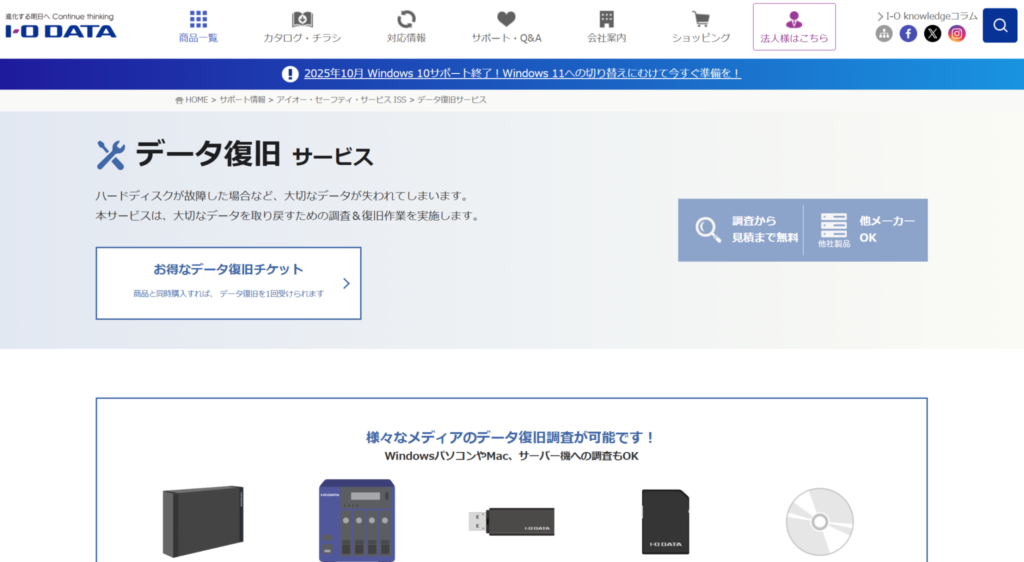Open the Windows 10 support end notice
Screen dimensions: 1024x562
click(x=522, y=73)
